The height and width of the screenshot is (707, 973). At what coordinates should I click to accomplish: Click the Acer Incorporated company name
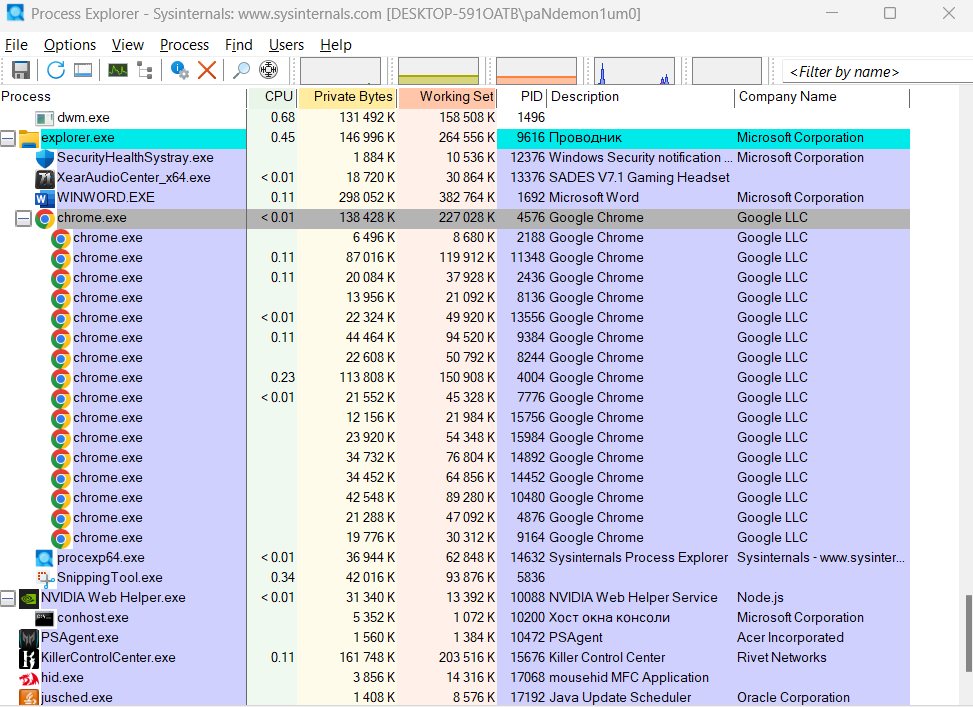pyautogui.click(x=790, y=638)
